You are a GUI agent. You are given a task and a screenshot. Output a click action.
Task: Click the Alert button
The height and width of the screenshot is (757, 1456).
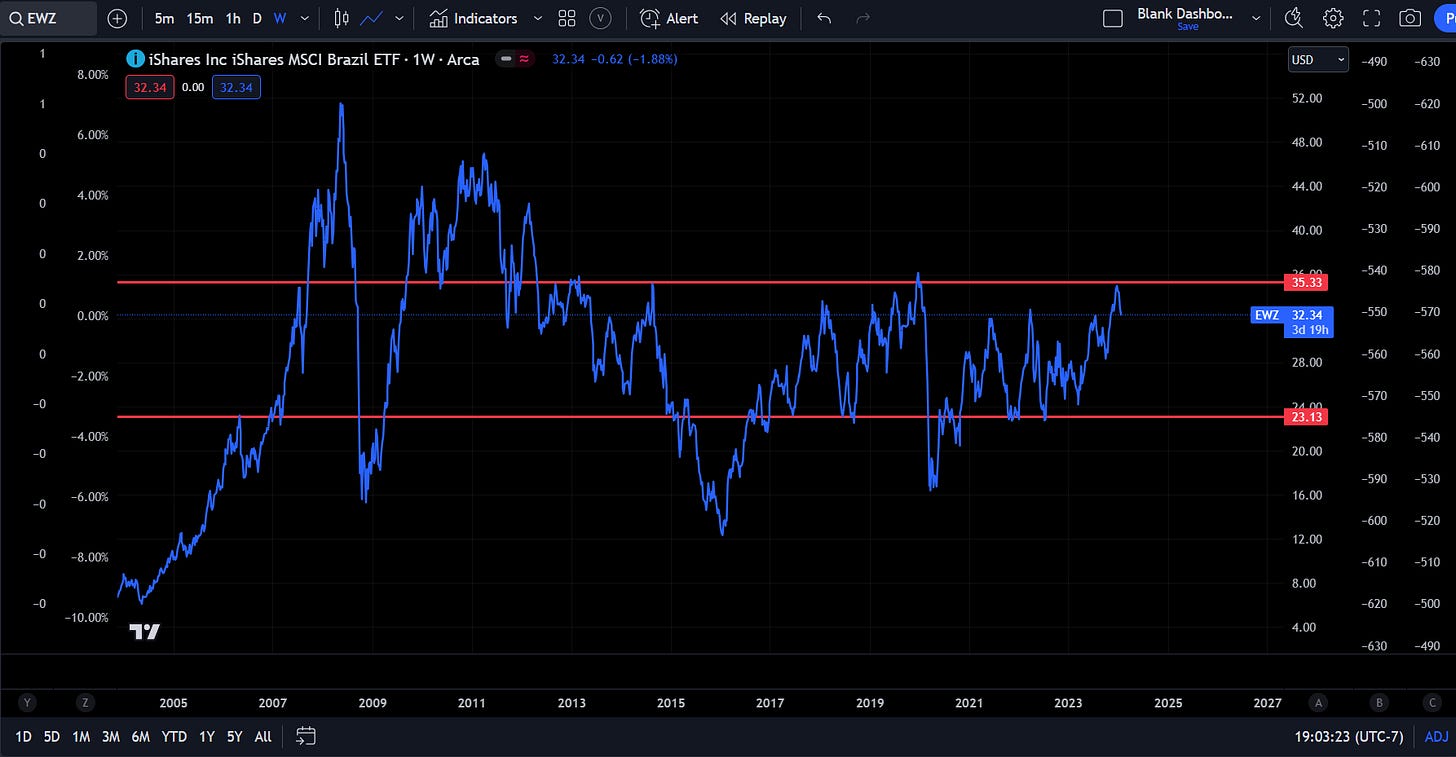[x=669, y=18]
